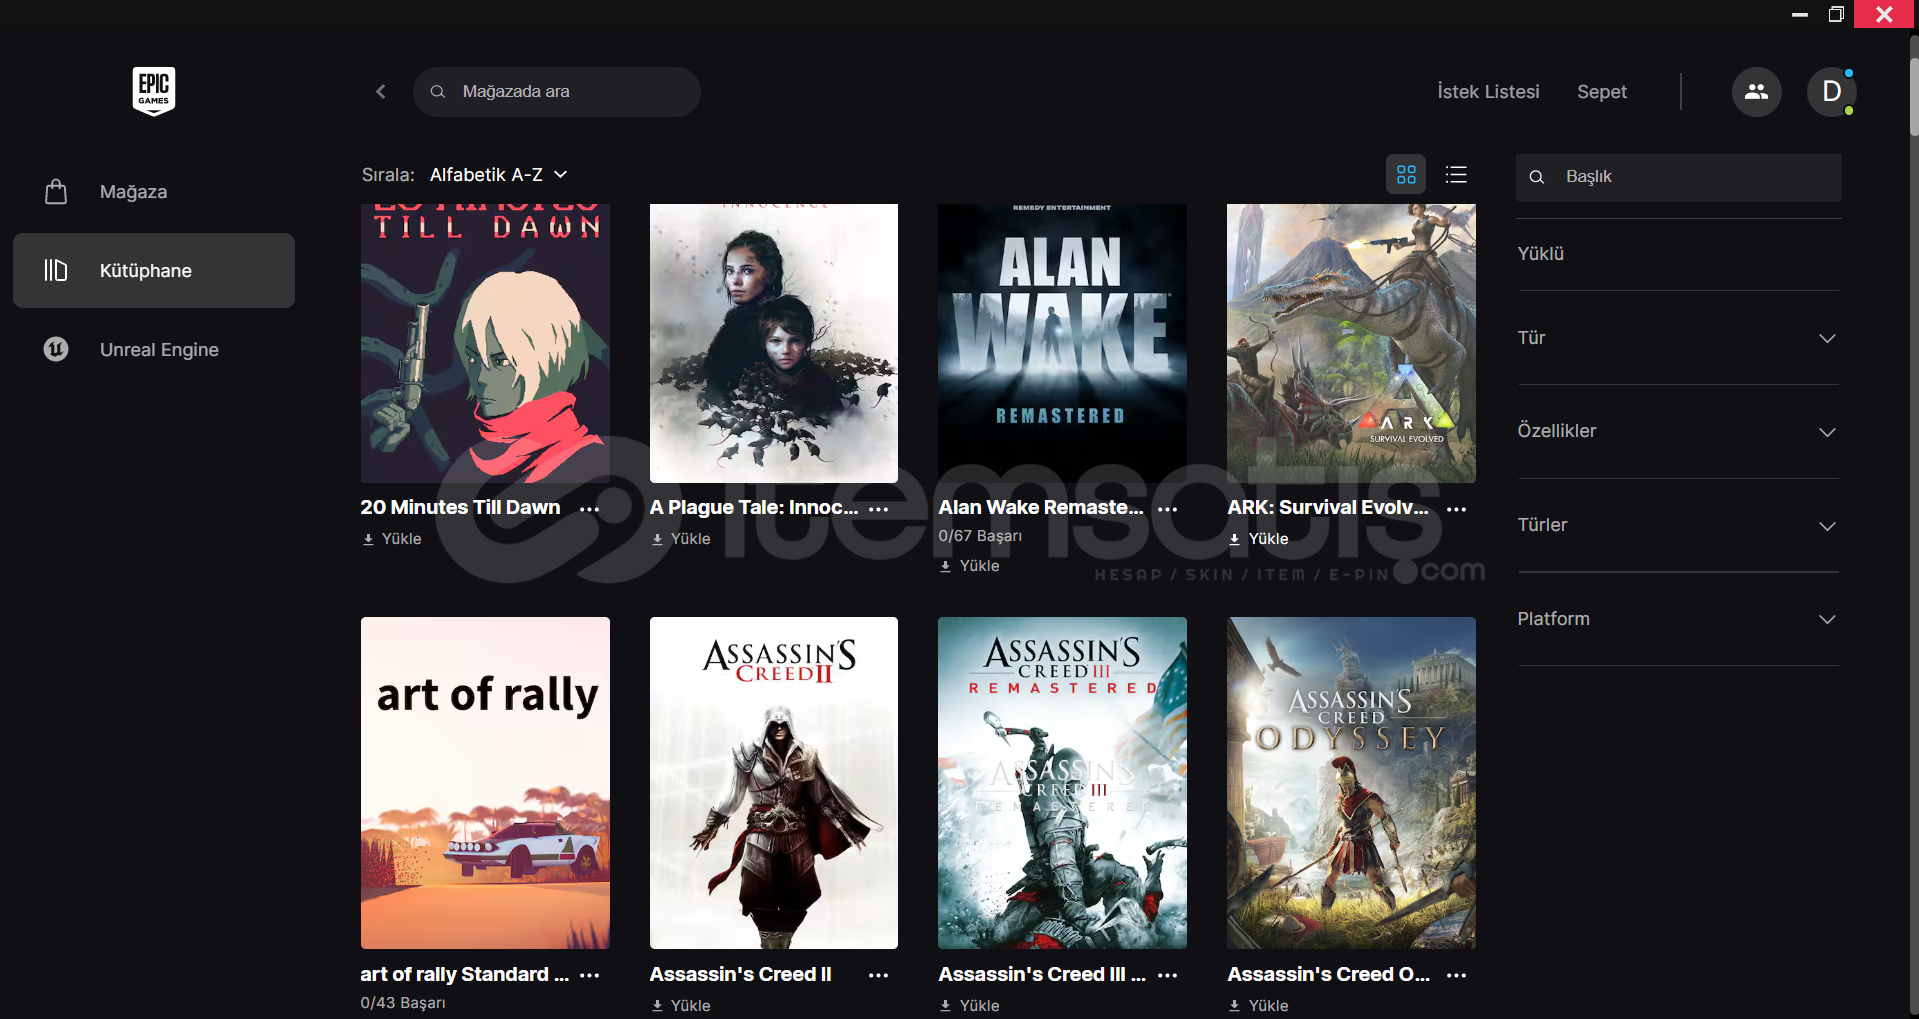This screenshot has height=1019, width=1919.
Task: Go back using the back arrow
Action: point(381,92)
